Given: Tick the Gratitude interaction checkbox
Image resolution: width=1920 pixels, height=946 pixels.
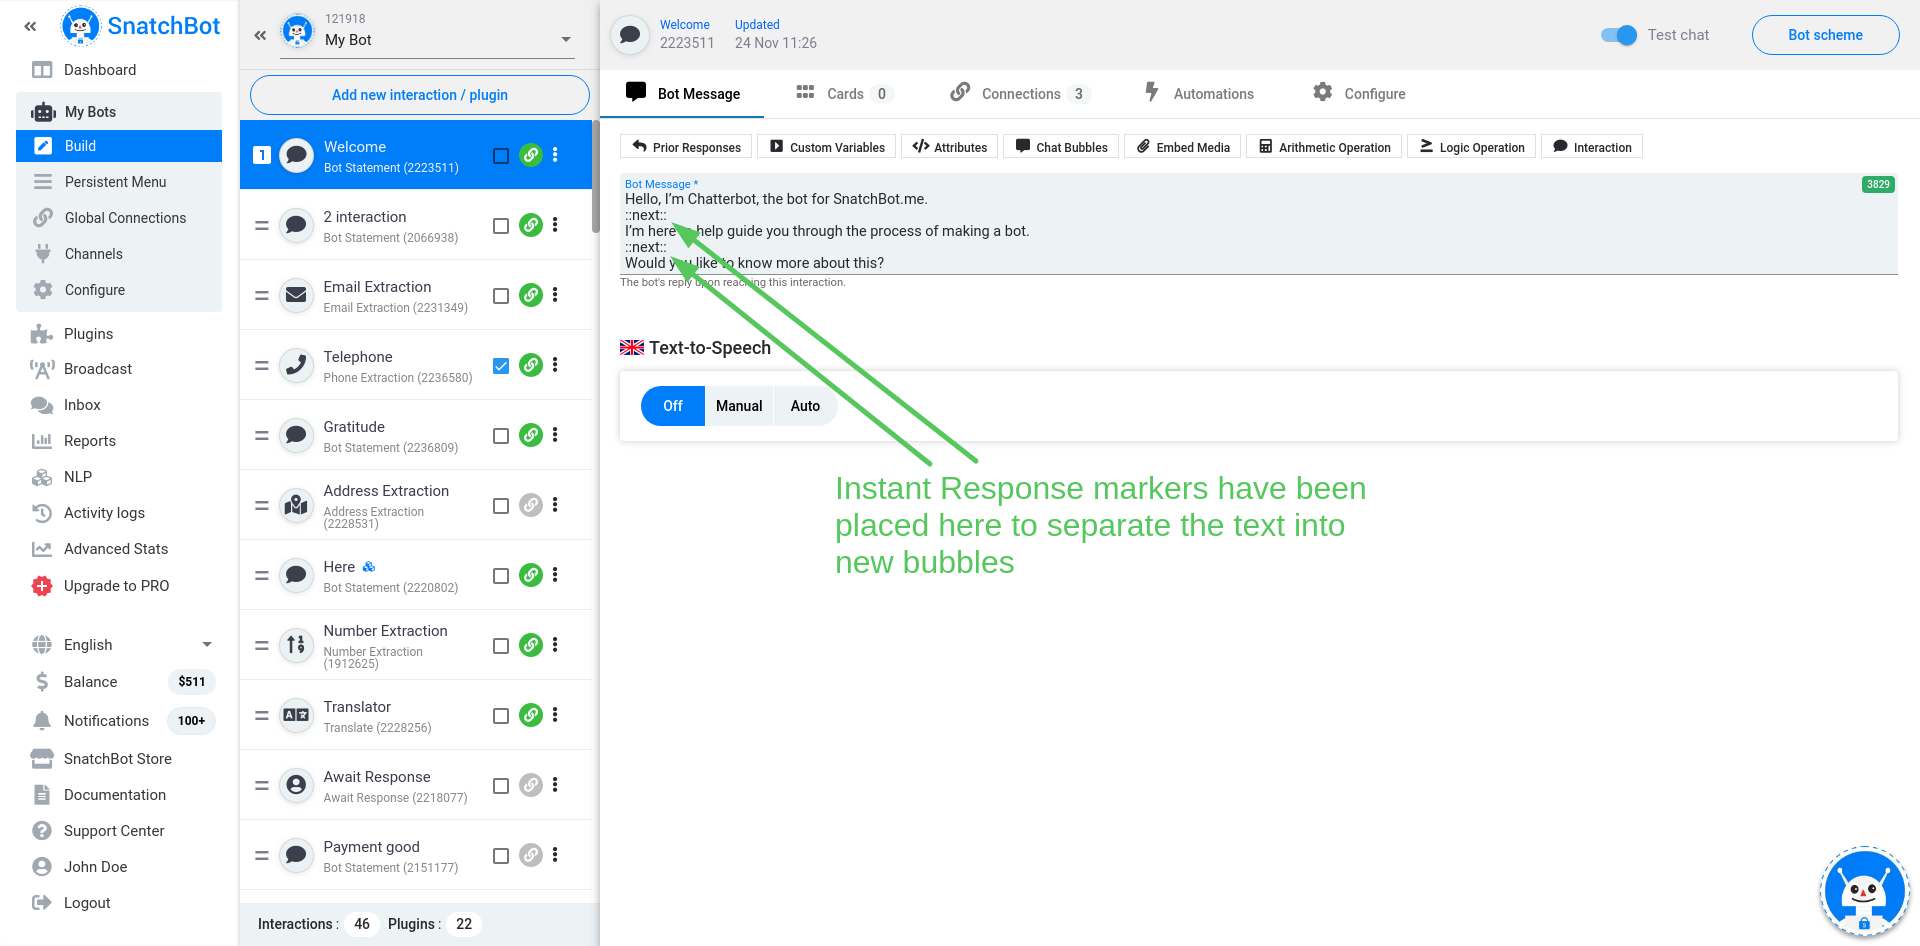Looking at the screenshot, I should coord(501,436).
